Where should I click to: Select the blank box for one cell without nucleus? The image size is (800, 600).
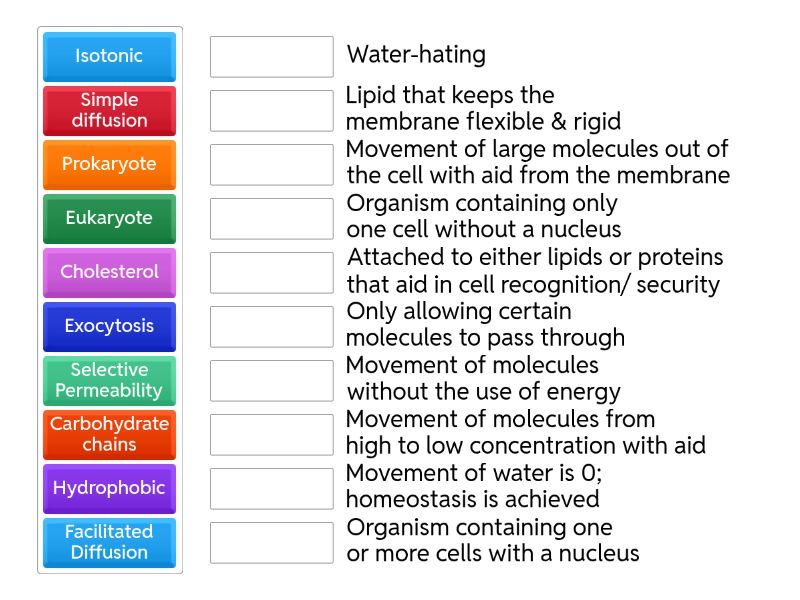[x=271, y=218]
